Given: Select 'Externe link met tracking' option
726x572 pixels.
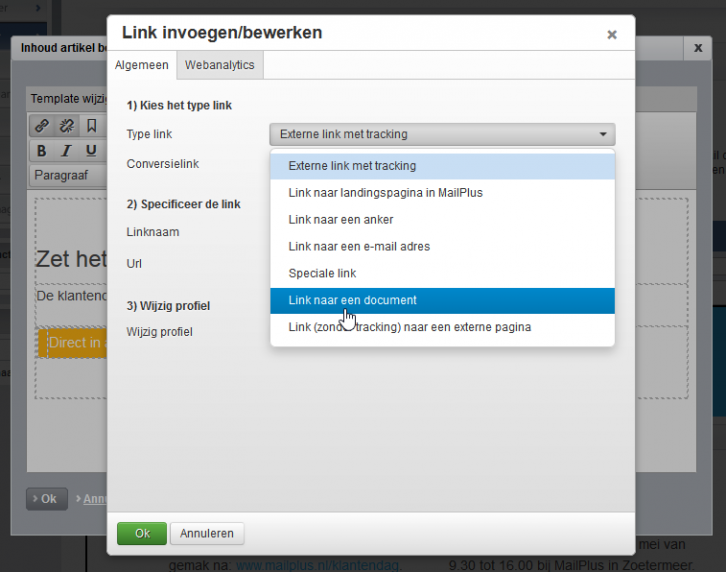Looking at the screenshot, I should point(352,166).
